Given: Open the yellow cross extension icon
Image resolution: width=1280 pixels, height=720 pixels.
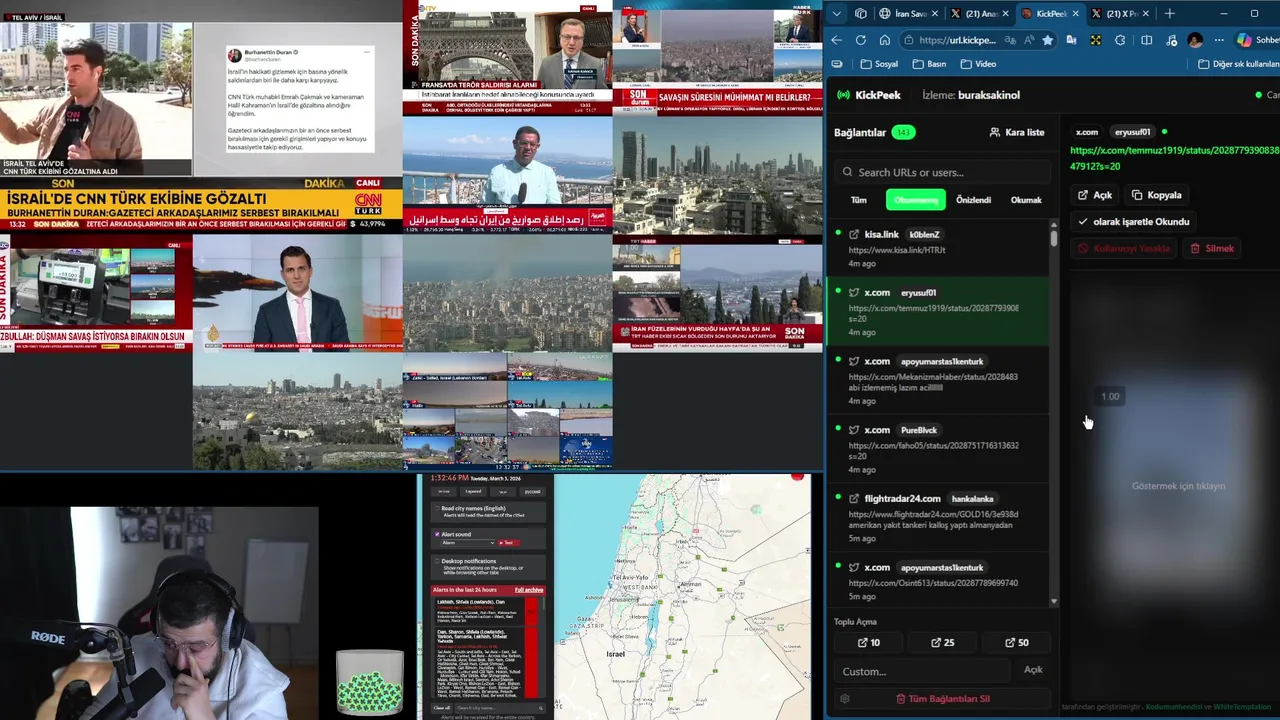Looking at the screenshot, I should click(1095, 40).
